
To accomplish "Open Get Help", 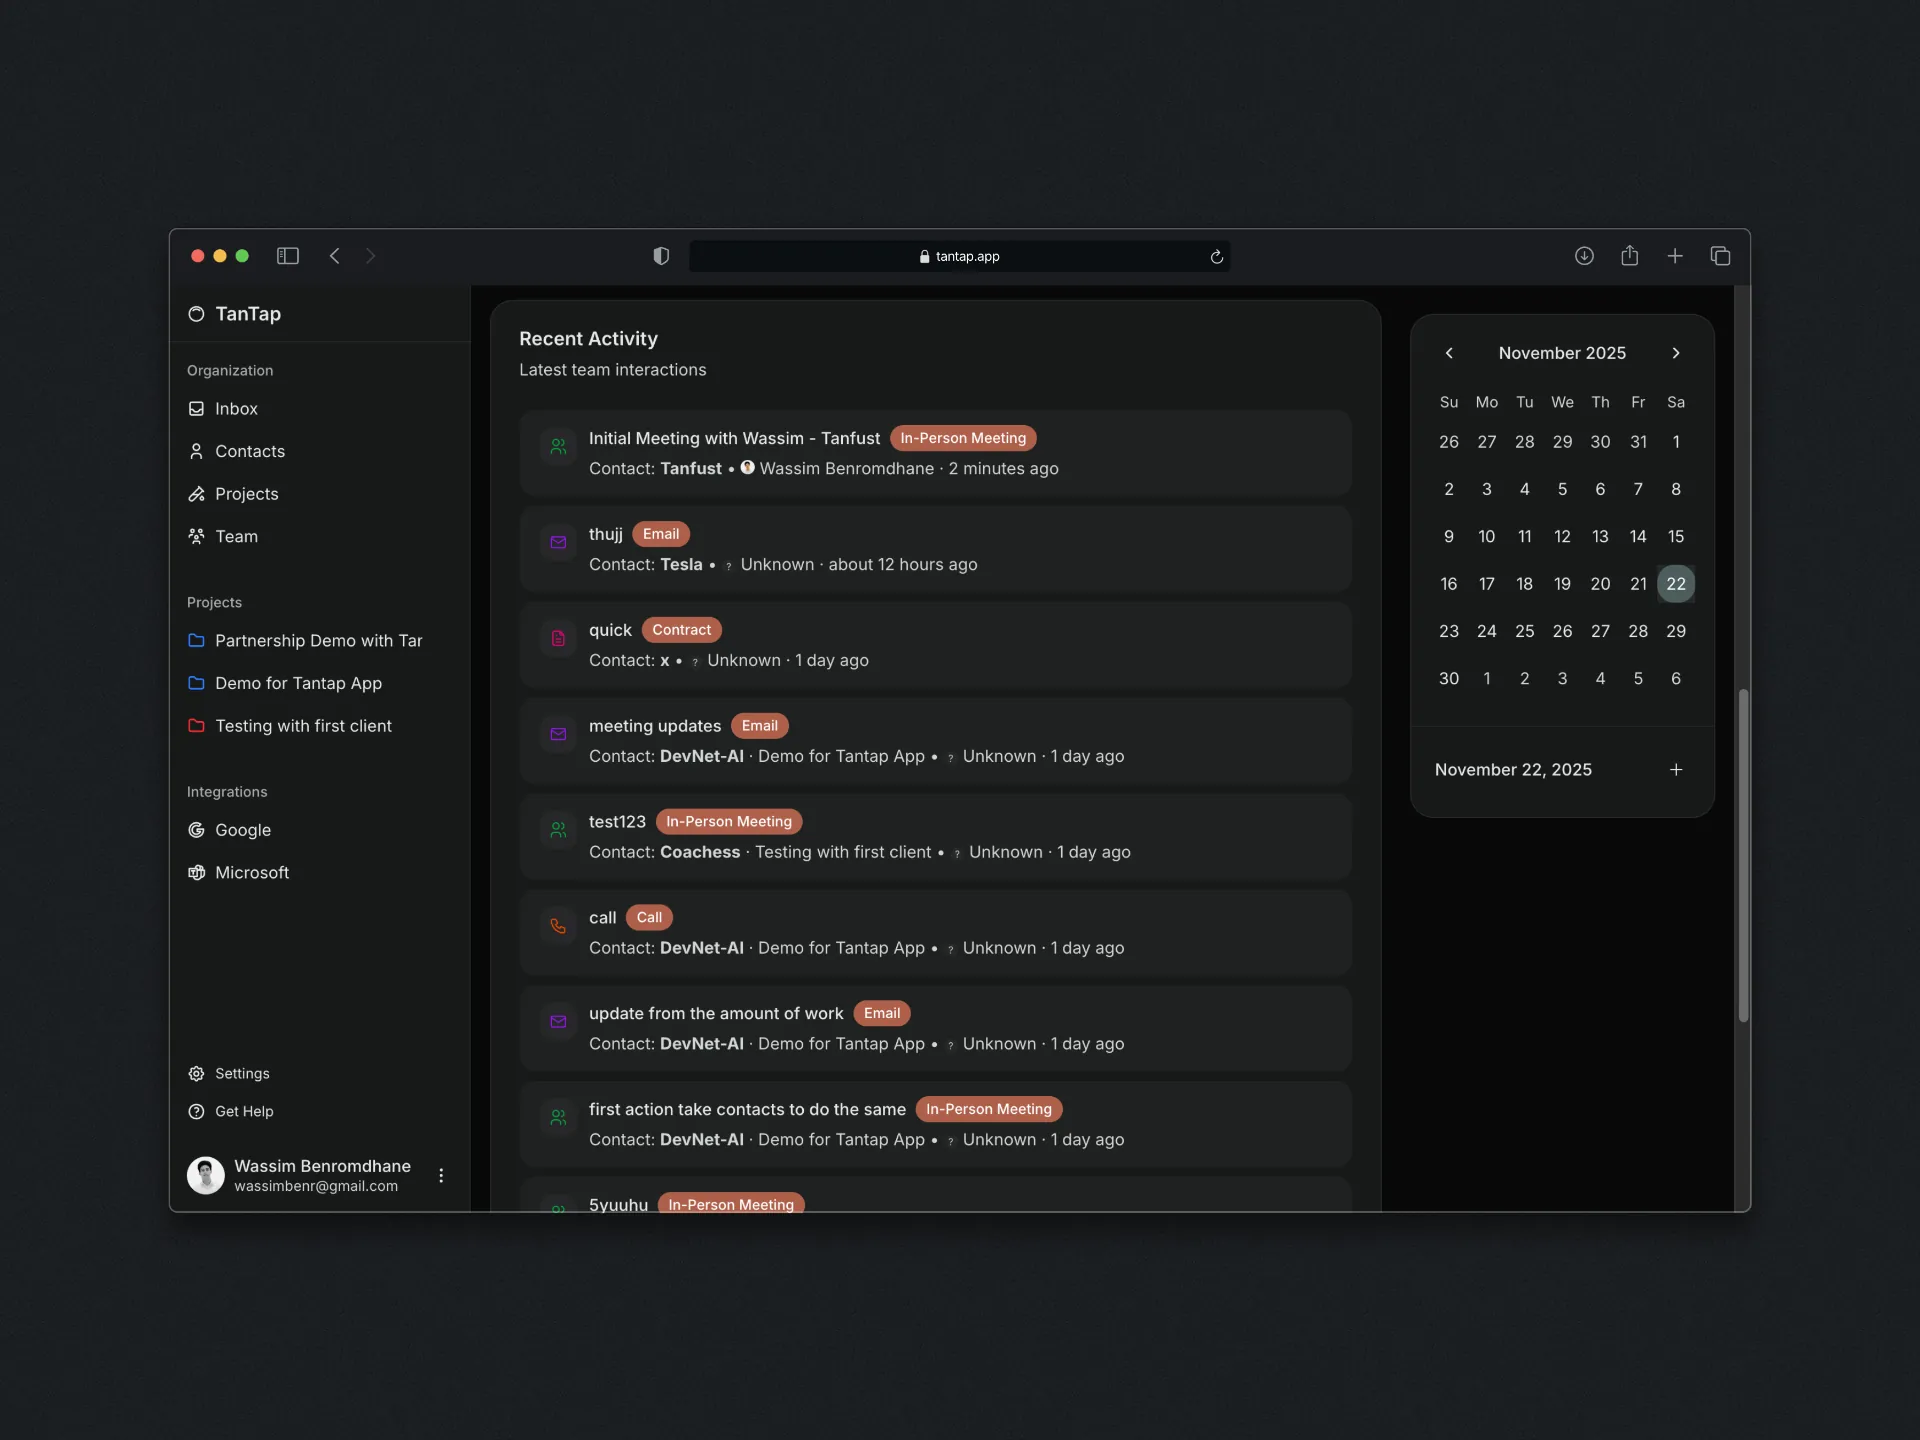I will [x=196, y=1111].
